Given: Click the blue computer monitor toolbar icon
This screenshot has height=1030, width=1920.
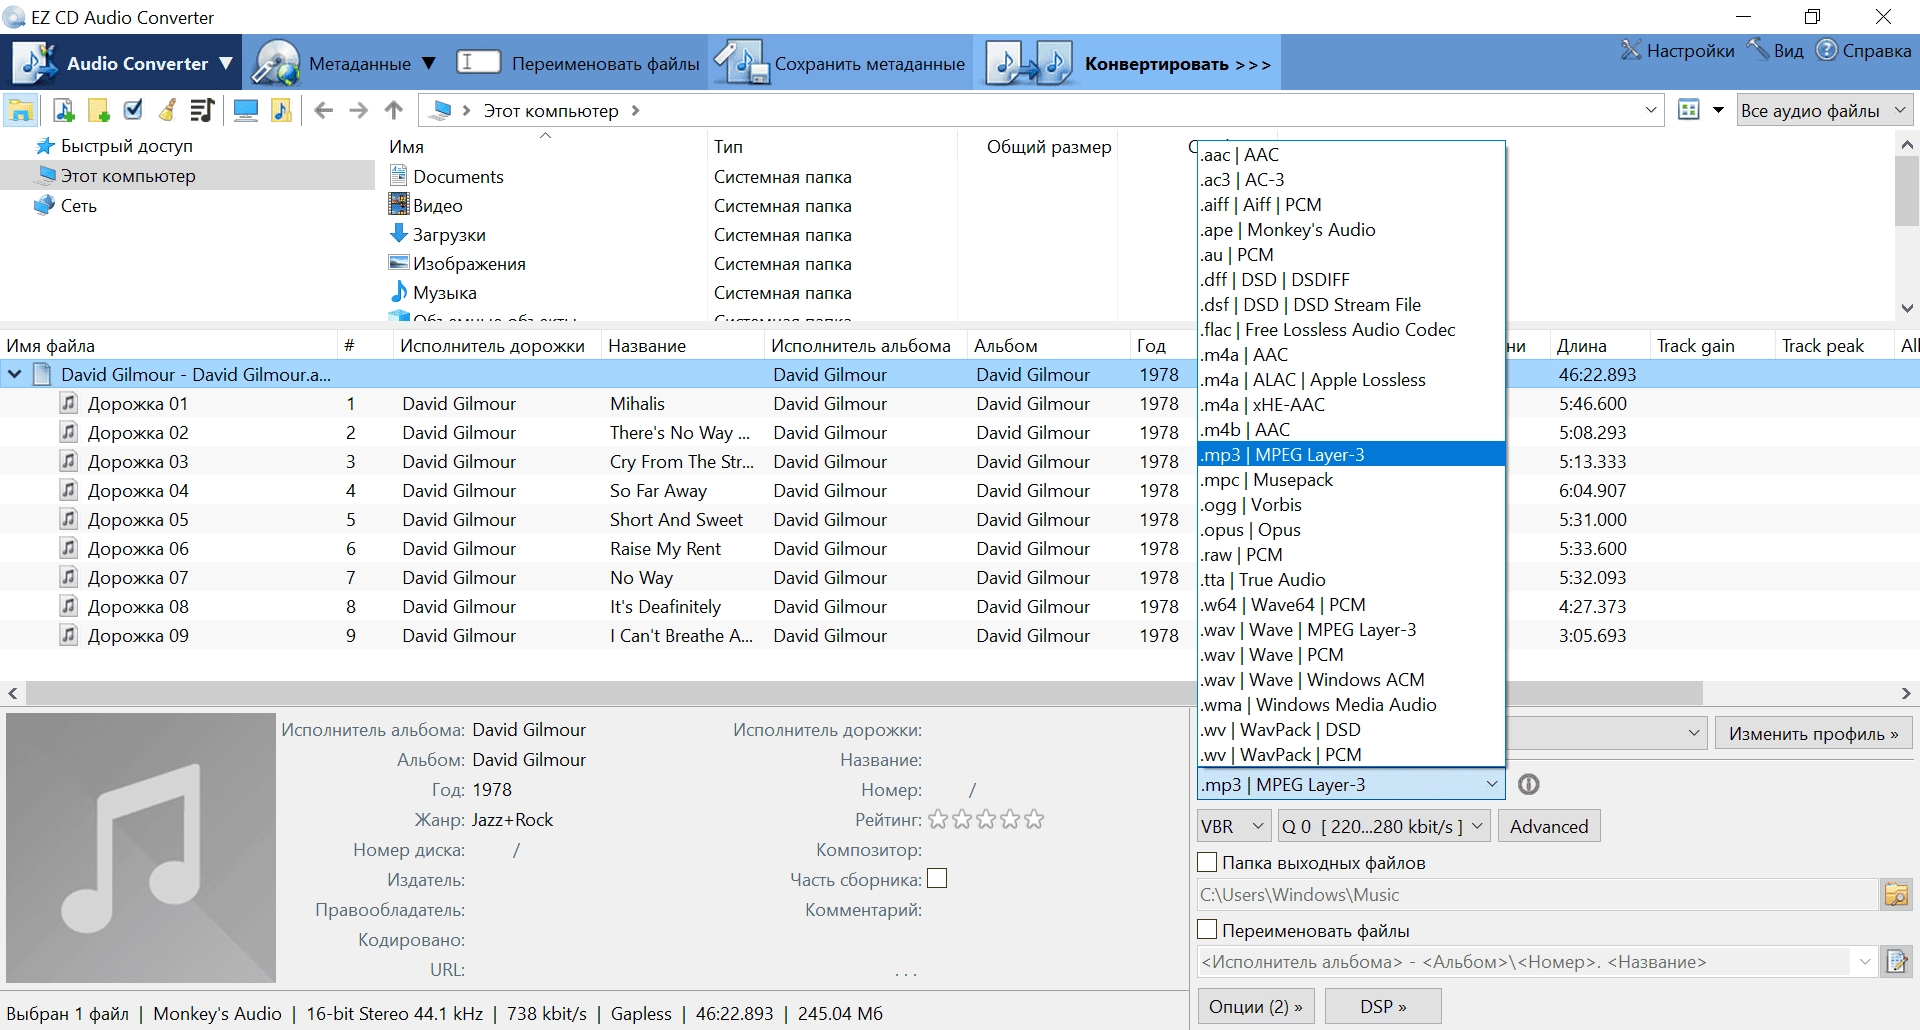Looking at the screenshot, I should click(246, 110).
